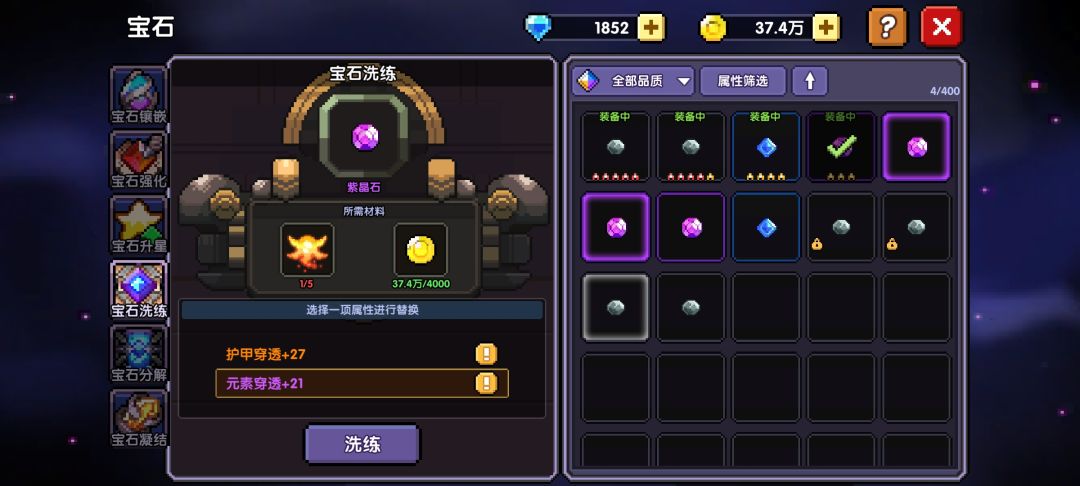Toggle sort order with the up arrow
Screen dimensions: 1080x486
click(810, 81)
